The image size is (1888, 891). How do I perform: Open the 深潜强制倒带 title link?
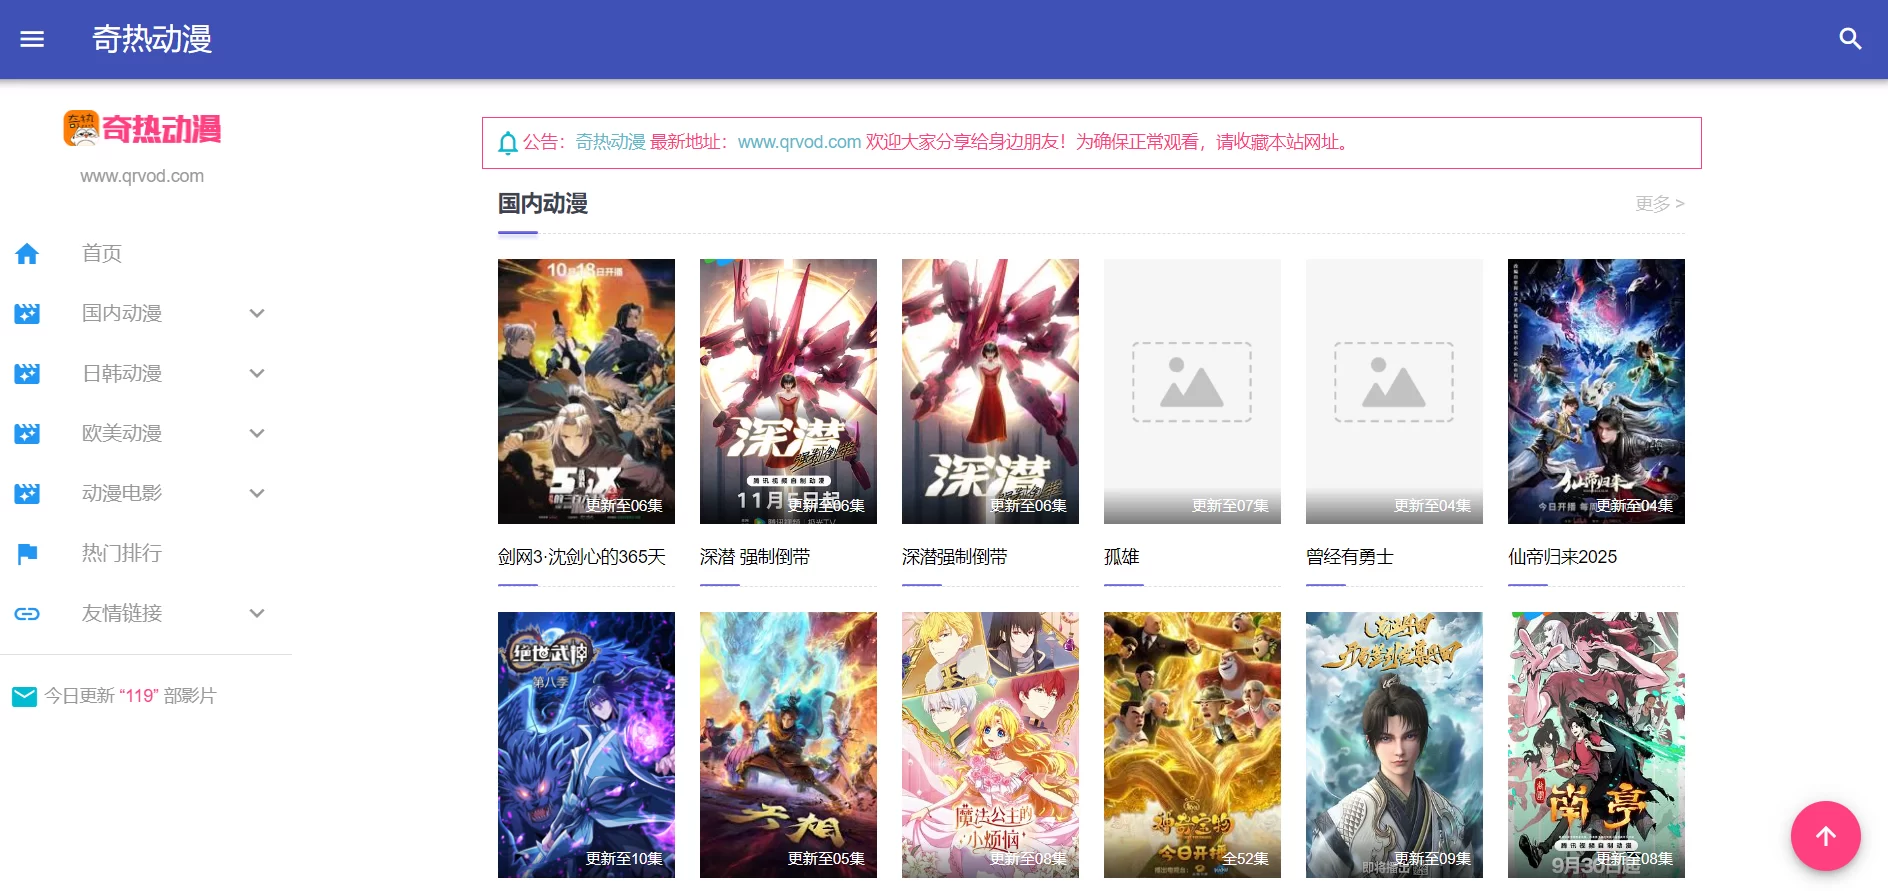955,557
